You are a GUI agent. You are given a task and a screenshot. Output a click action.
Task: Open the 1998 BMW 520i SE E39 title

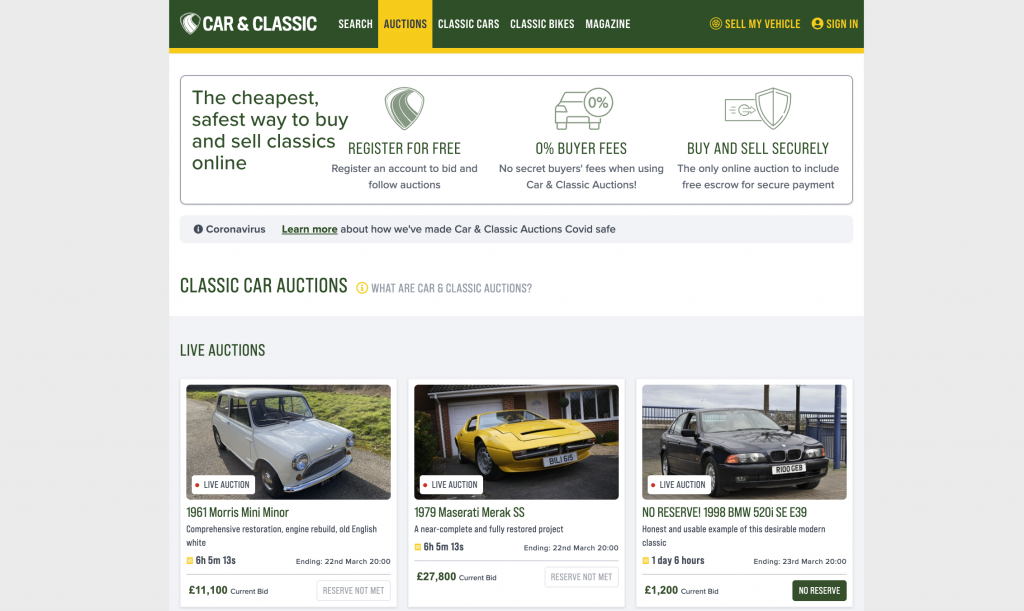coord(724,512)
